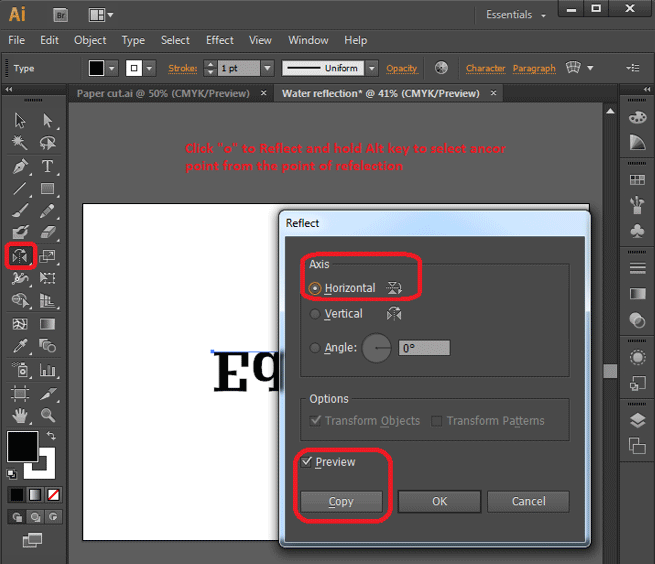
Task: Select the Width/Warp tool
Action: [20, 278]
